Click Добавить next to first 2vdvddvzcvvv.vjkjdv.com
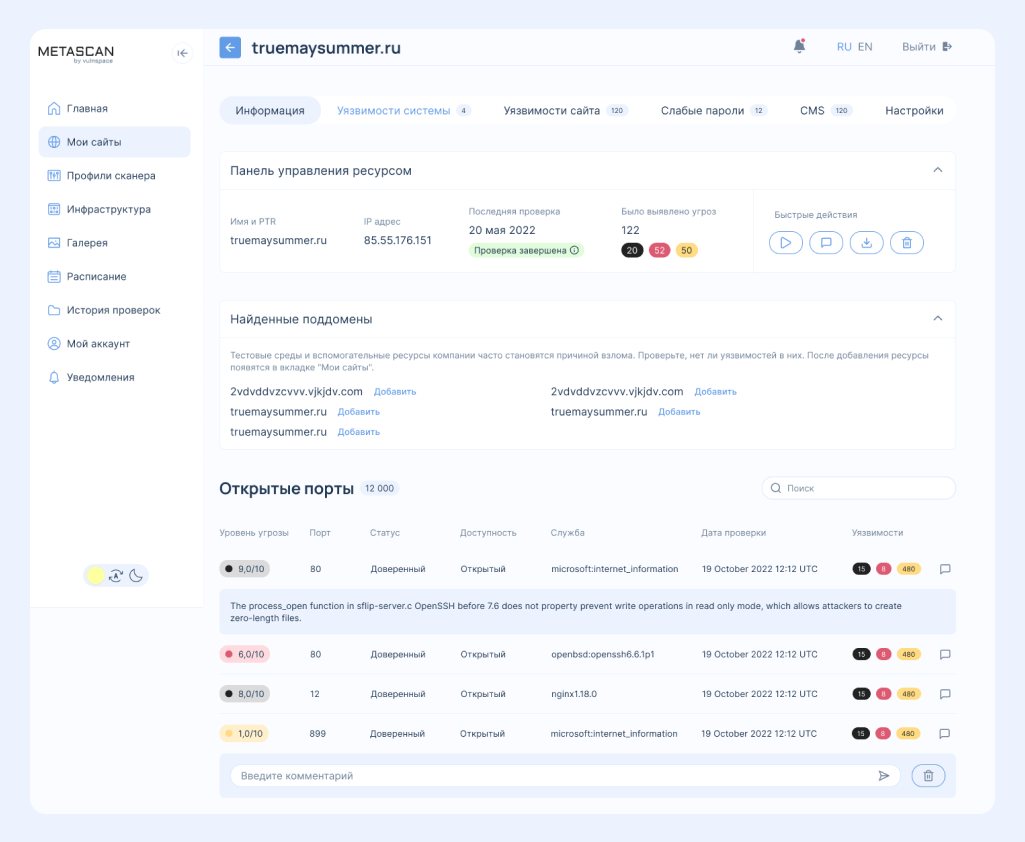Image resolution: width=1025 pixels, height=842 pixels. click(x=394, y=392)
